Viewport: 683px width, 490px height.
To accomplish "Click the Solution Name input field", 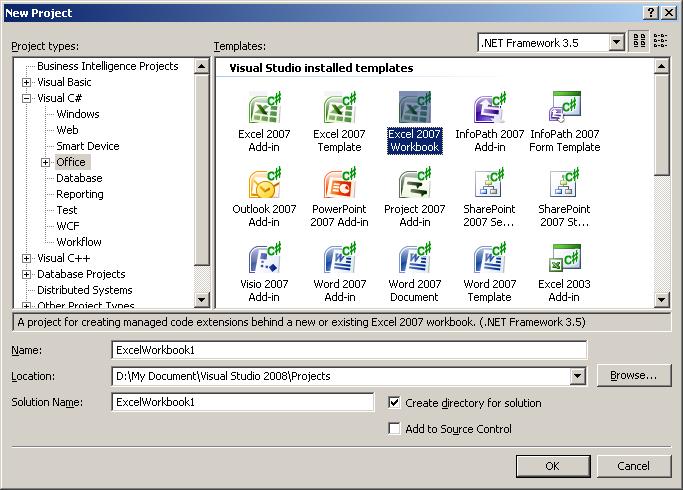I will pyautogui.click(x=243, y=402).
